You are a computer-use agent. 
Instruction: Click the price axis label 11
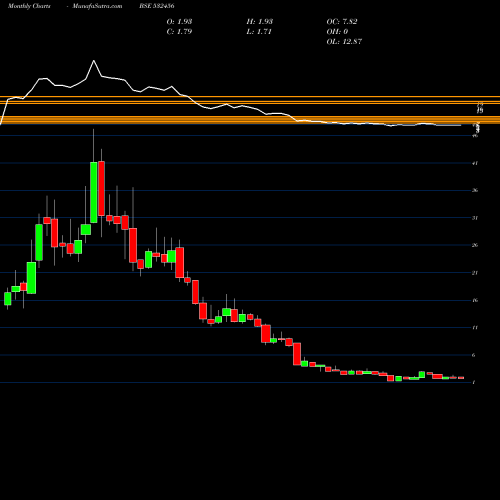[475, 327]
